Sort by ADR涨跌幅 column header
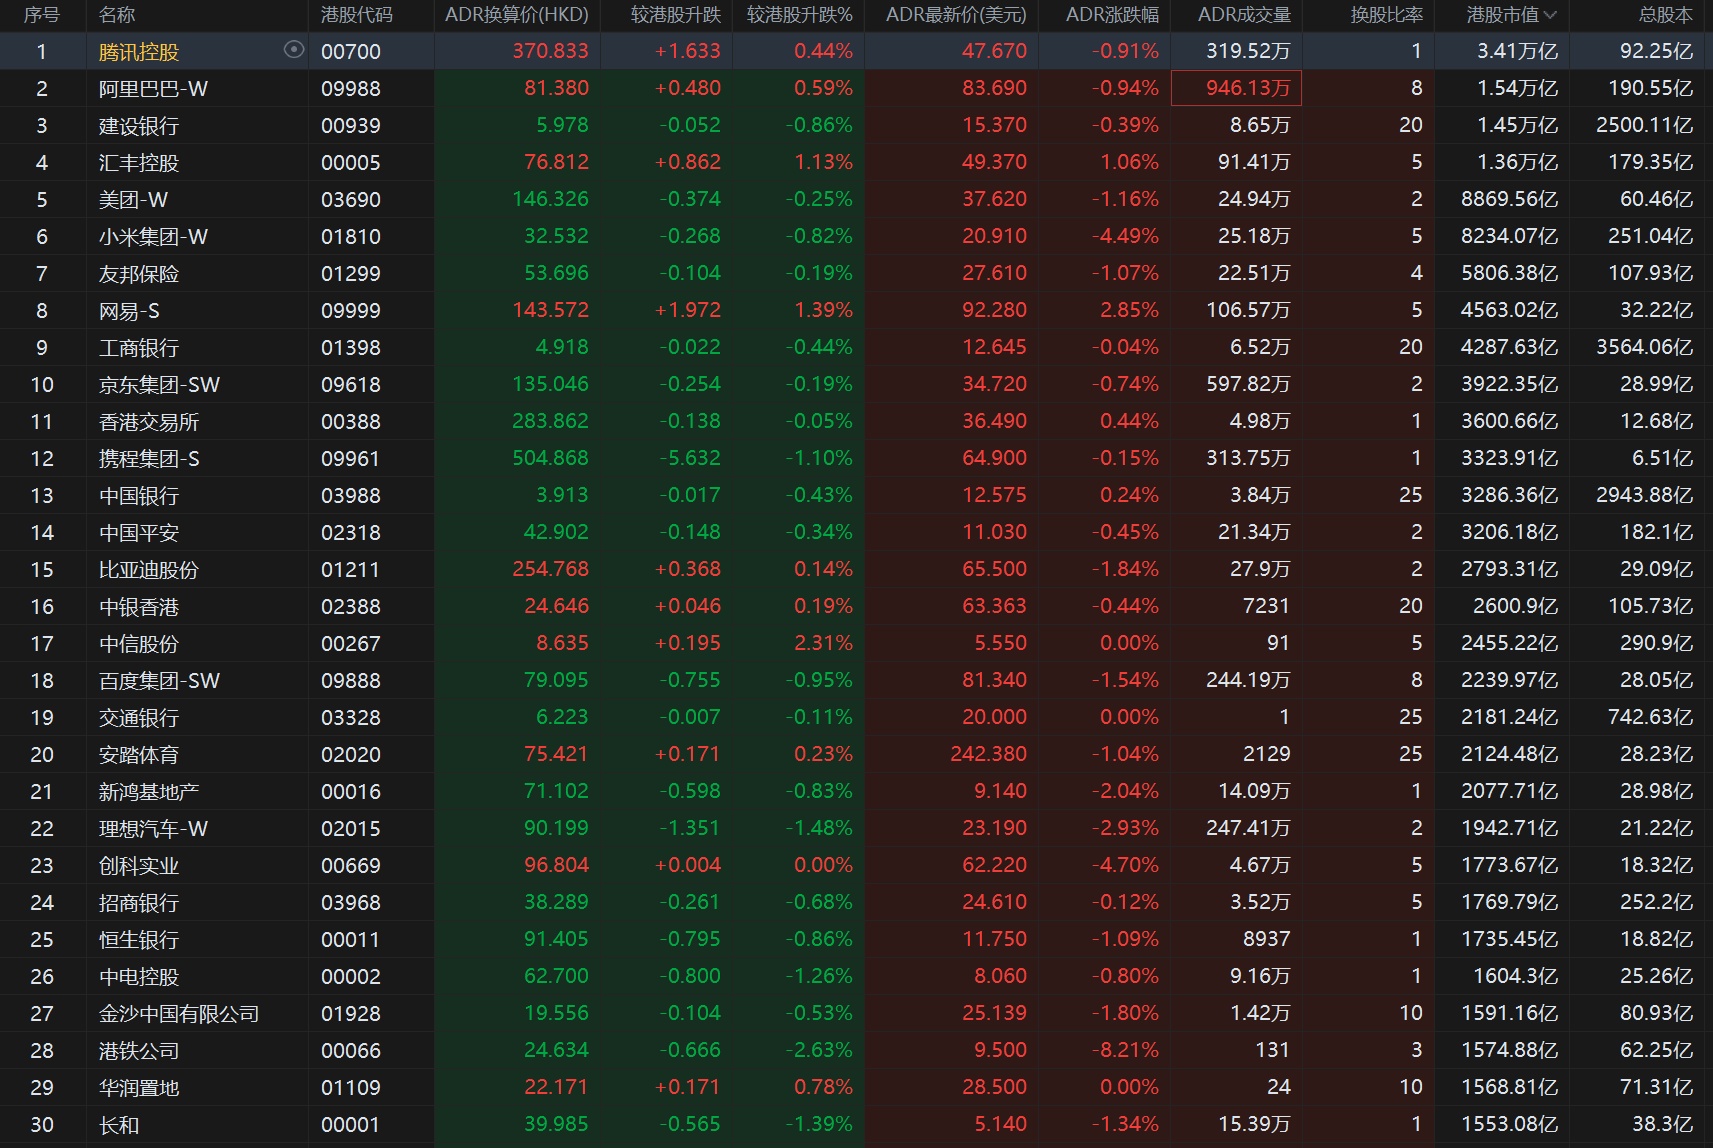 (1112, 15)
